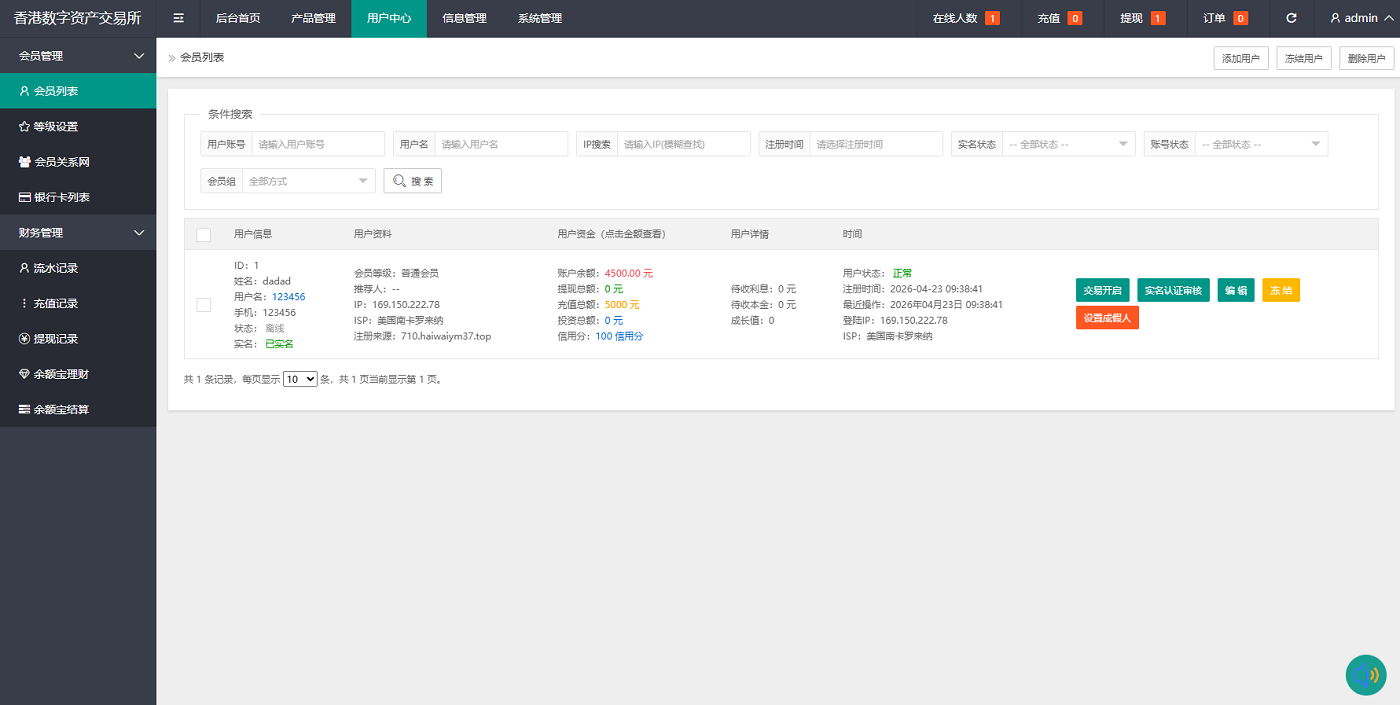The height and width of the screenshot is (705, 1400).
Task: Click the 添加用户 button
Action: [x=1240, y=59]
